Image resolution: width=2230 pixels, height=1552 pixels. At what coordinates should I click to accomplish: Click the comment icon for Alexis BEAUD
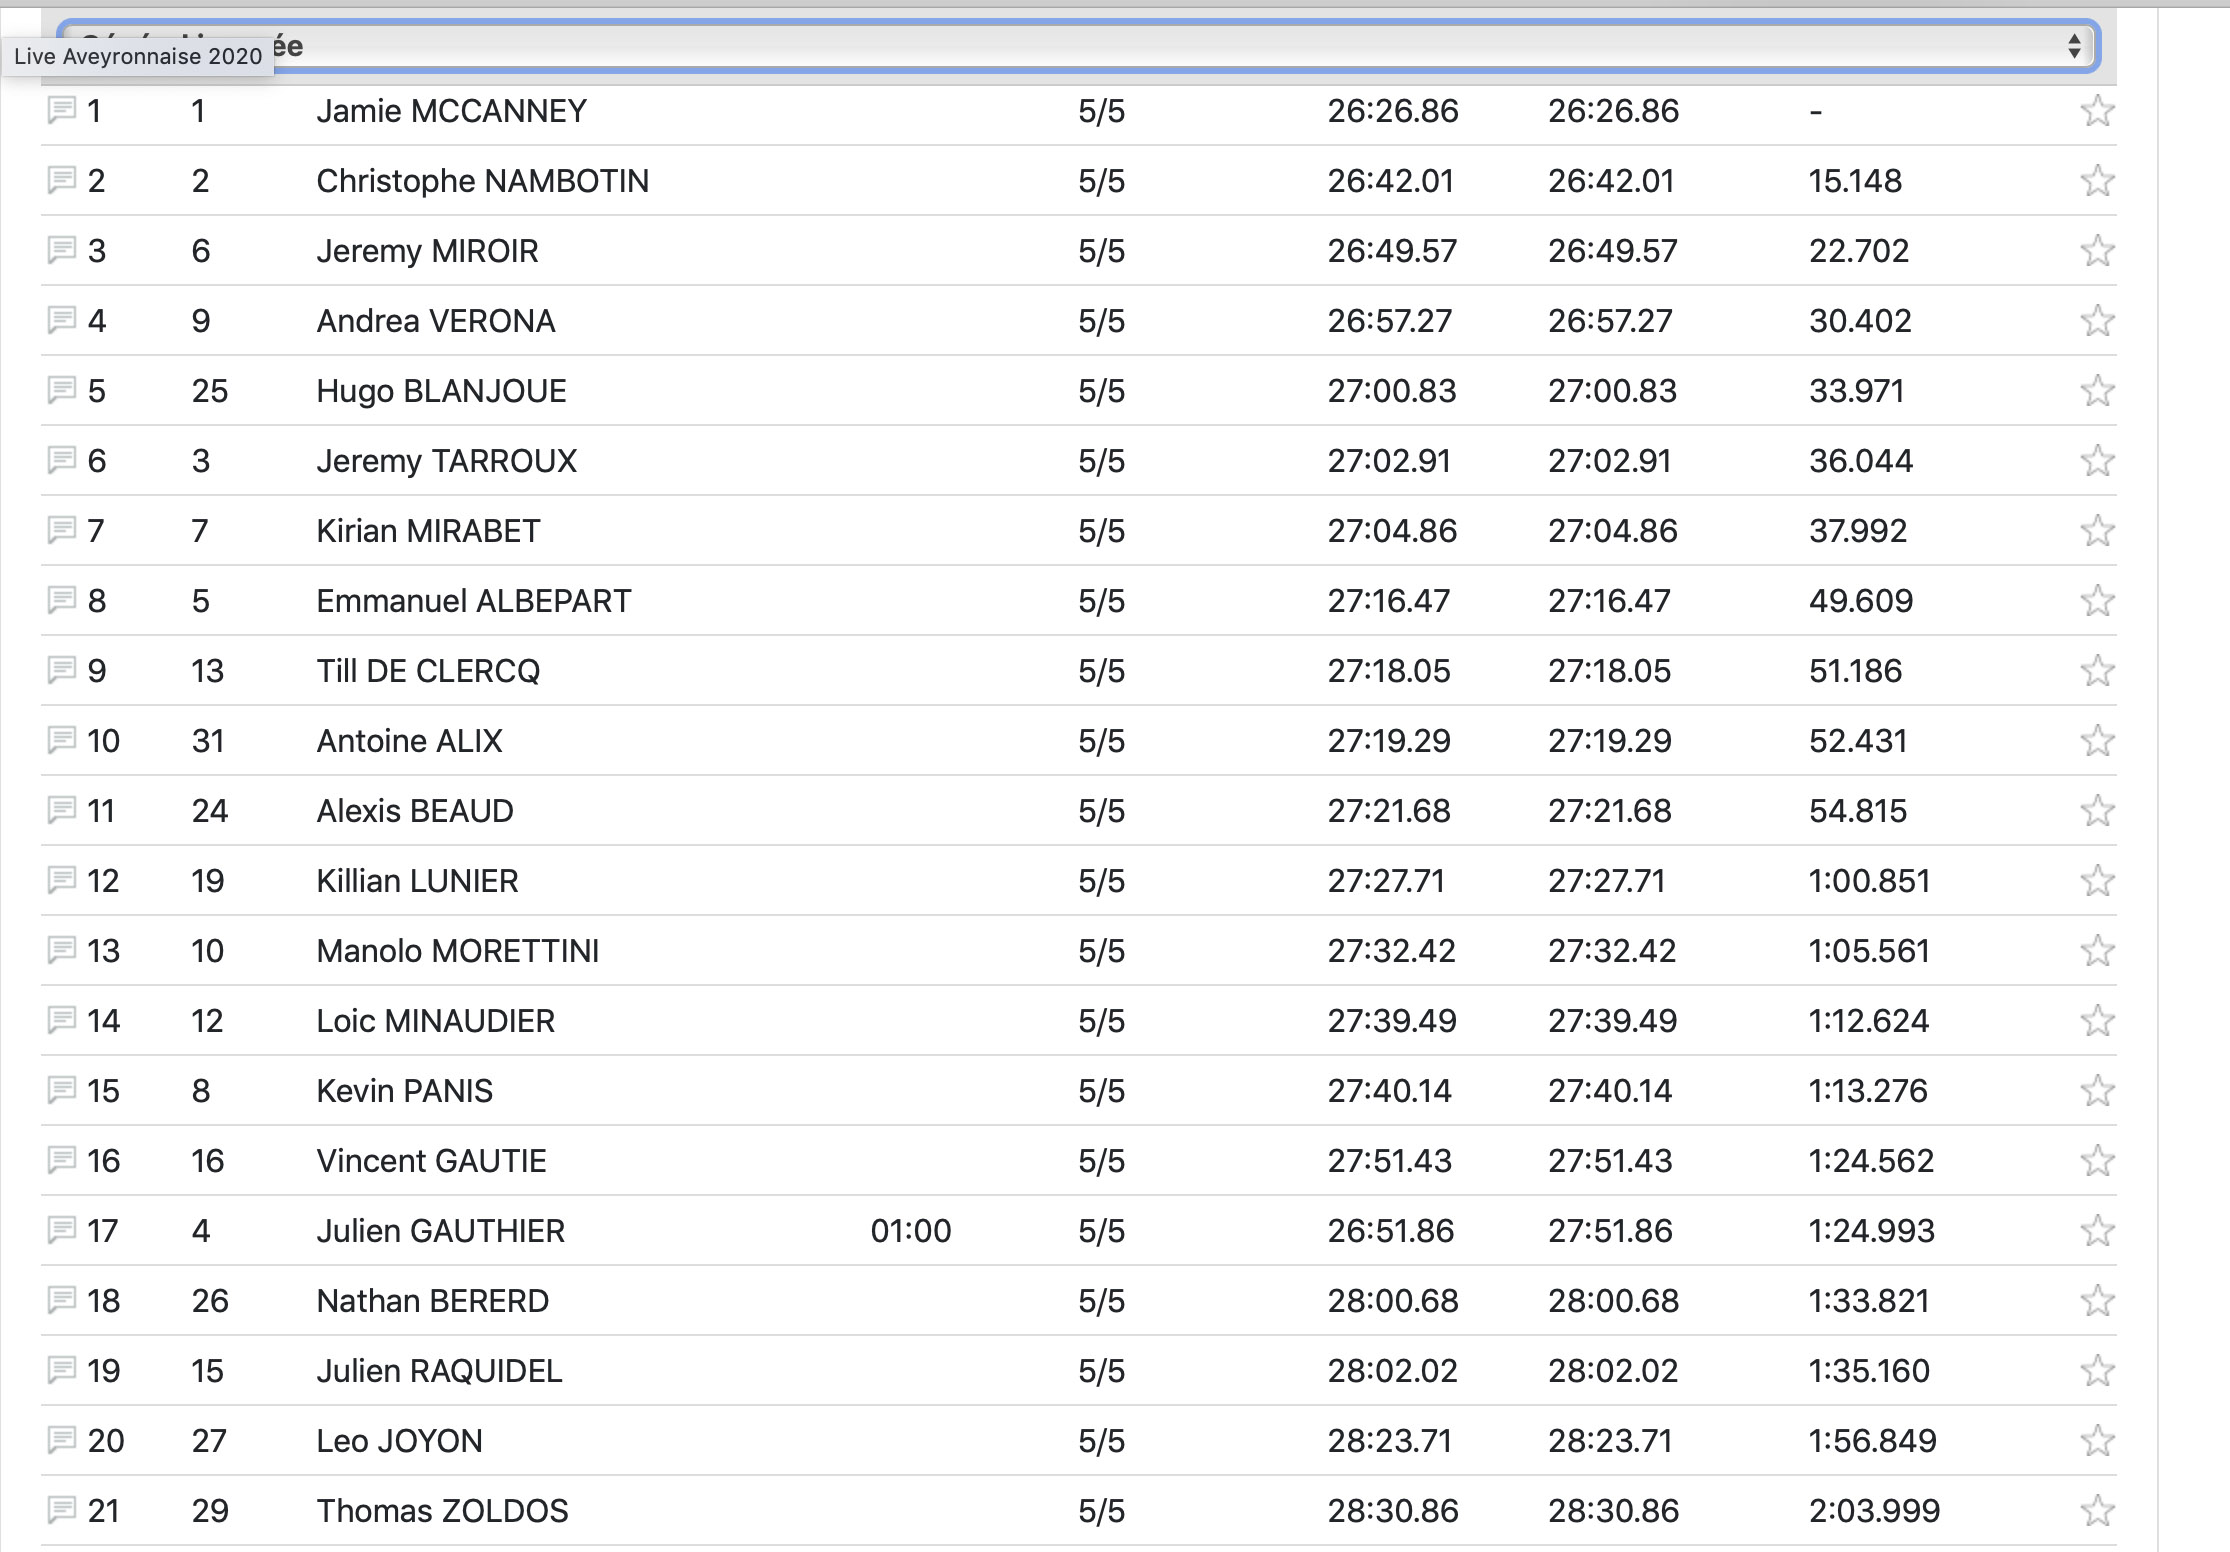(62, 809)
